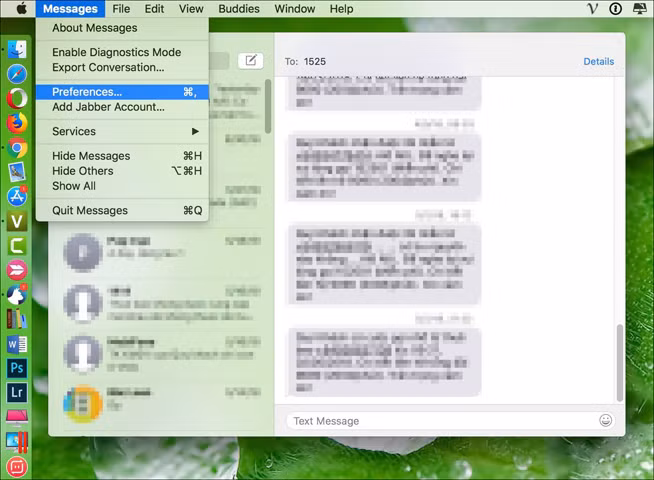Open the Edit menu
This screenshot has height=480, width=654.
pyautogui.click(x=154, y=8)
